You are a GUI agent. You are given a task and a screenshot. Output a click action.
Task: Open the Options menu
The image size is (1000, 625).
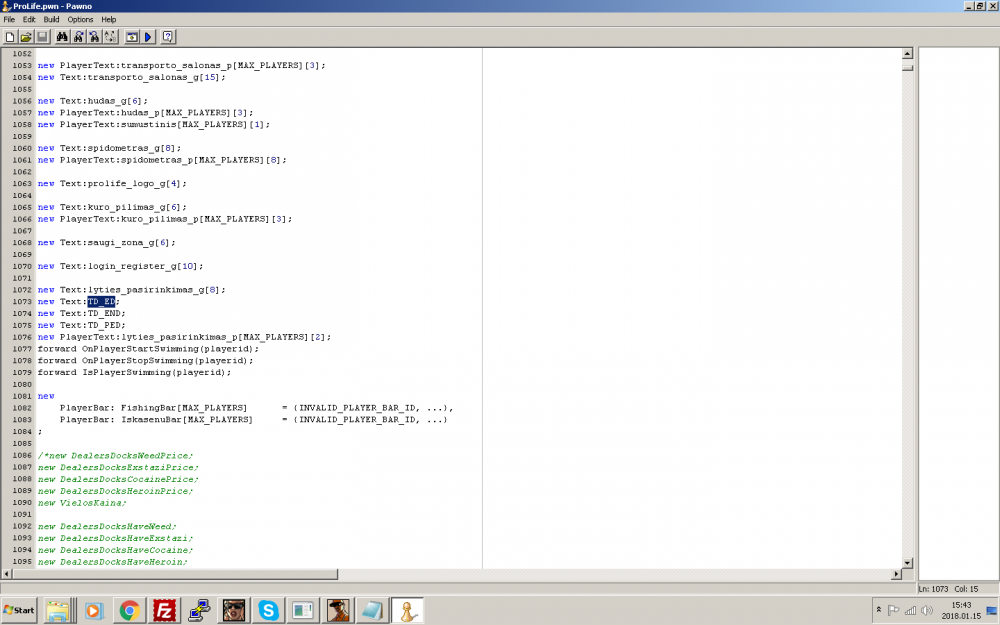(x=80, y=20)
